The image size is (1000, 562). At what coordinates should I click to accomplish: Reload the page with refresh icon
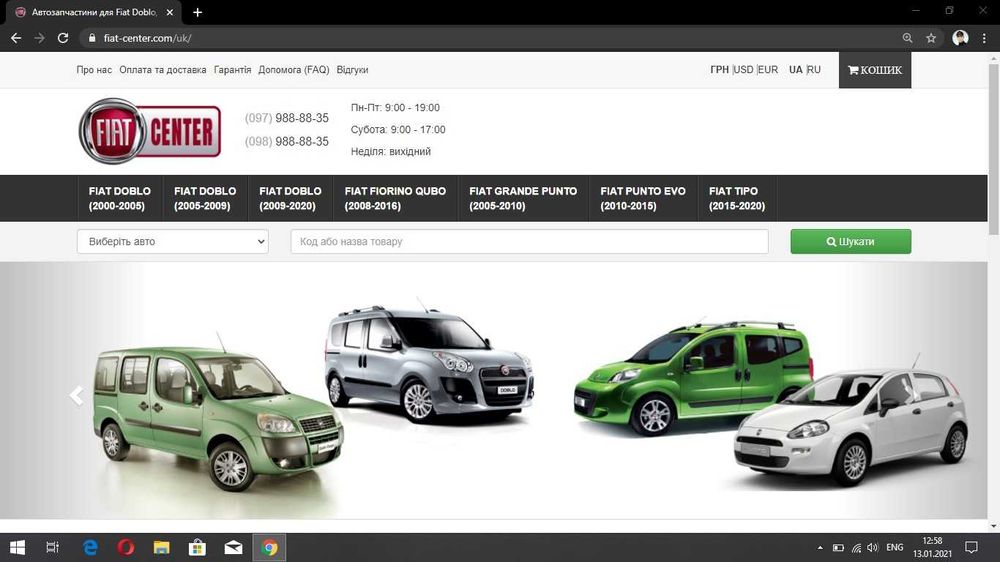pos(62,38)
